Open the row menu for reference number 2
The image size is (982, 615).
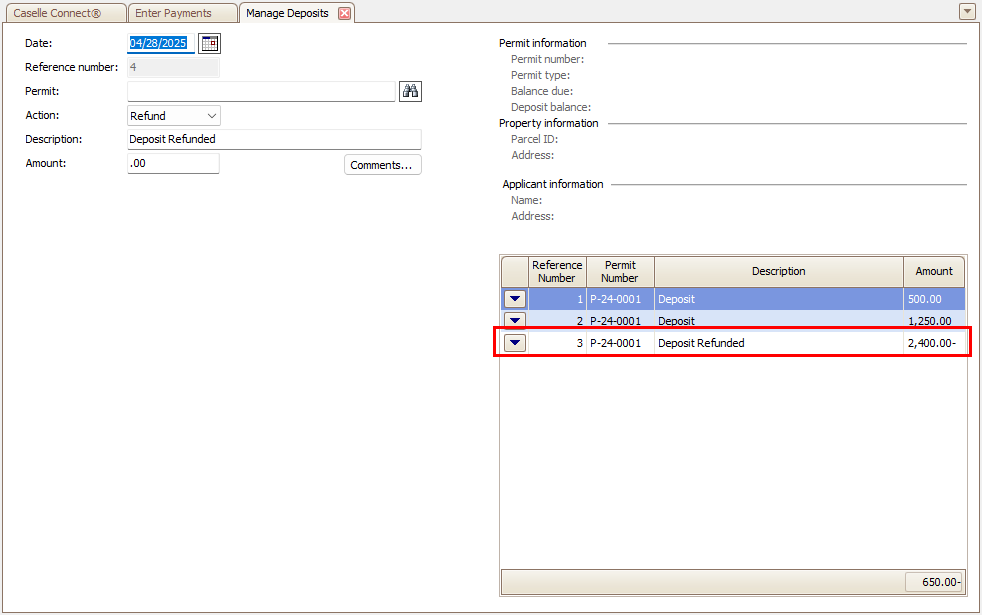[x=515, y=321]
